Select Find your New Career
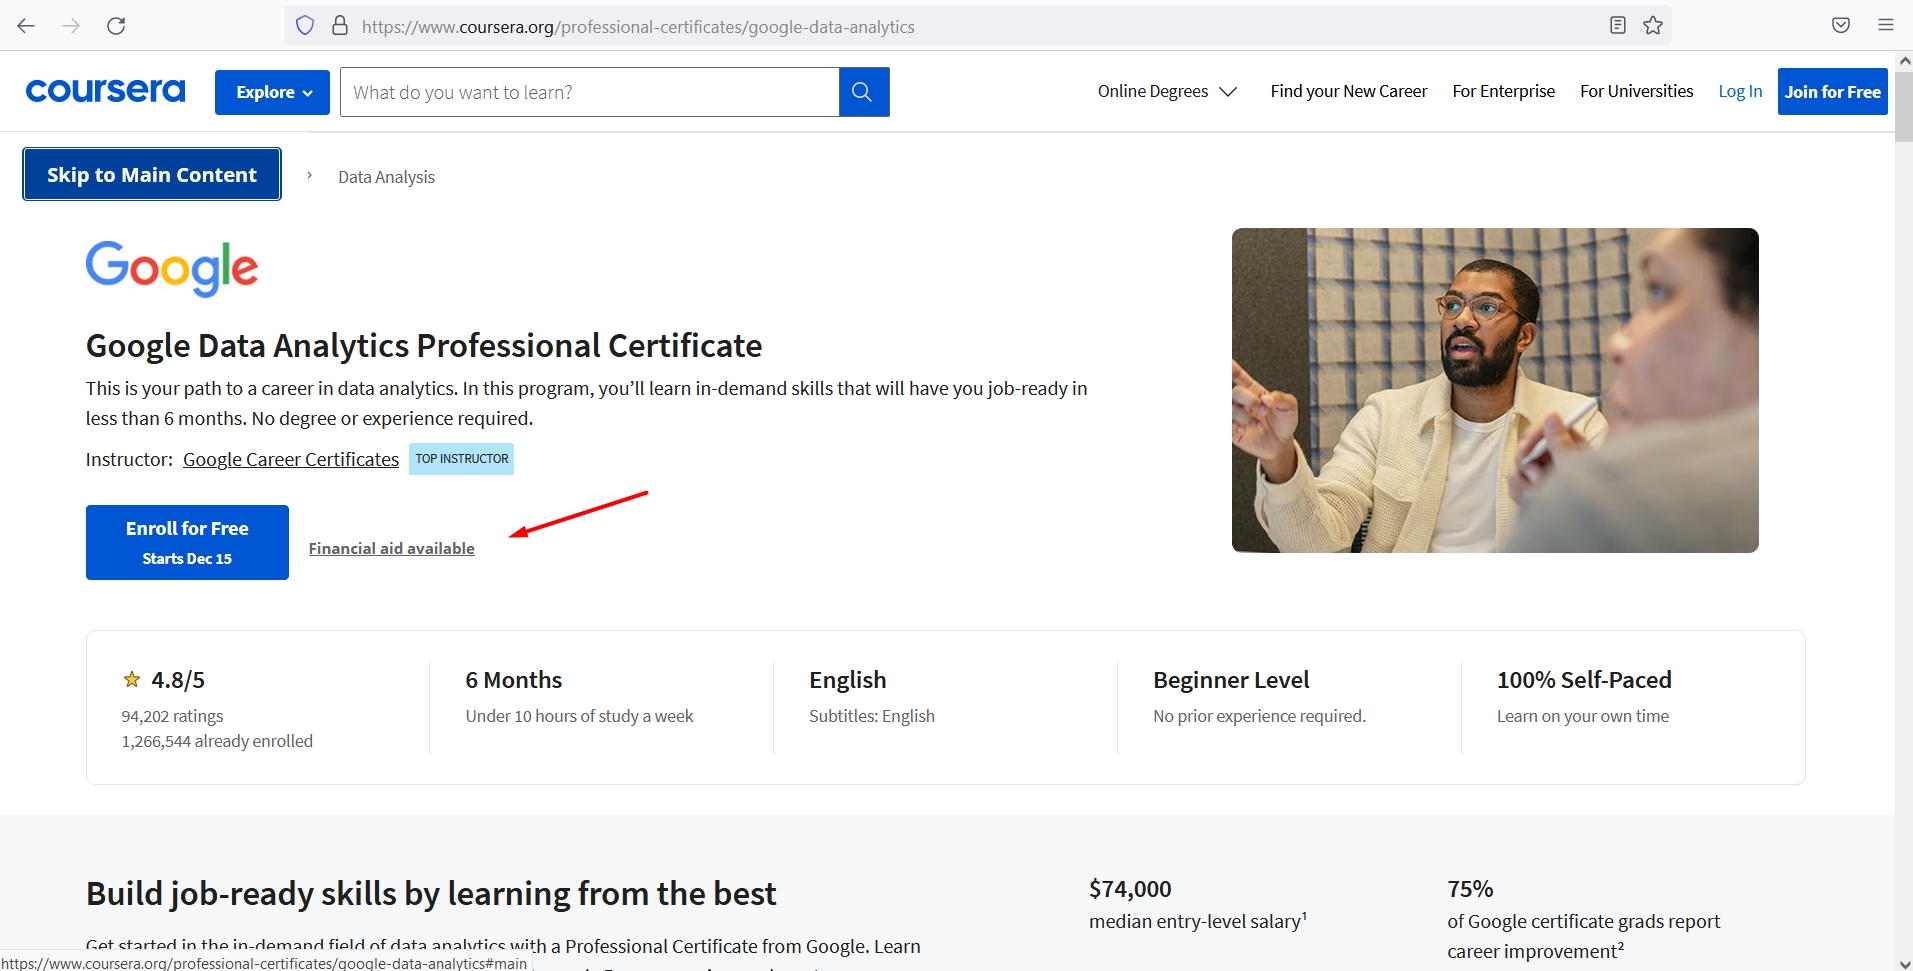 click(x=1348, y=91)
